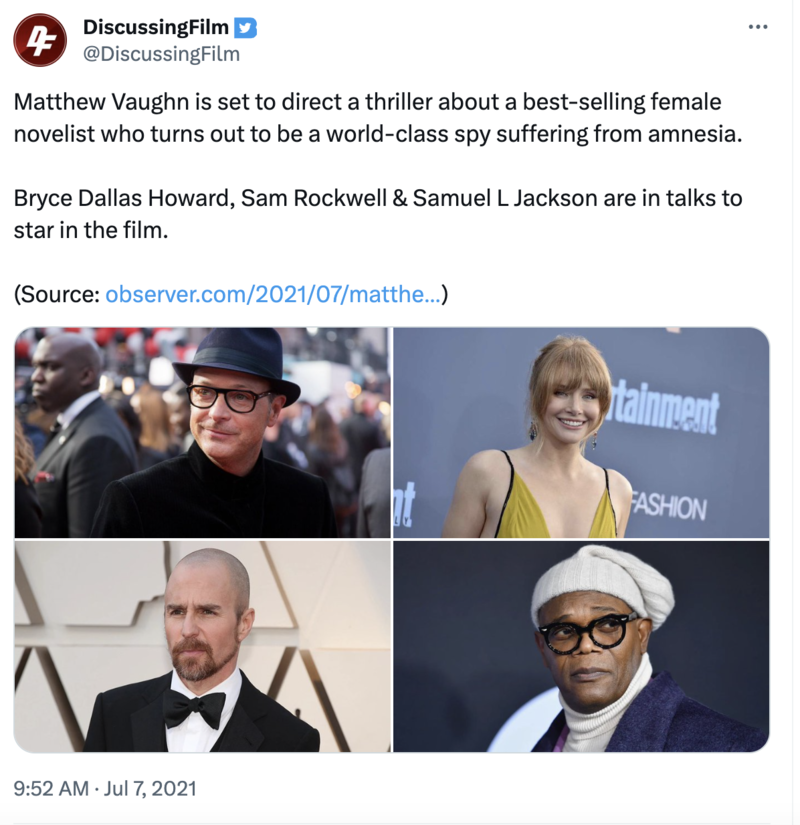Open the photo of man in black hat
Viewport: 800px width, 825px height.
click(x=202, y=433)
